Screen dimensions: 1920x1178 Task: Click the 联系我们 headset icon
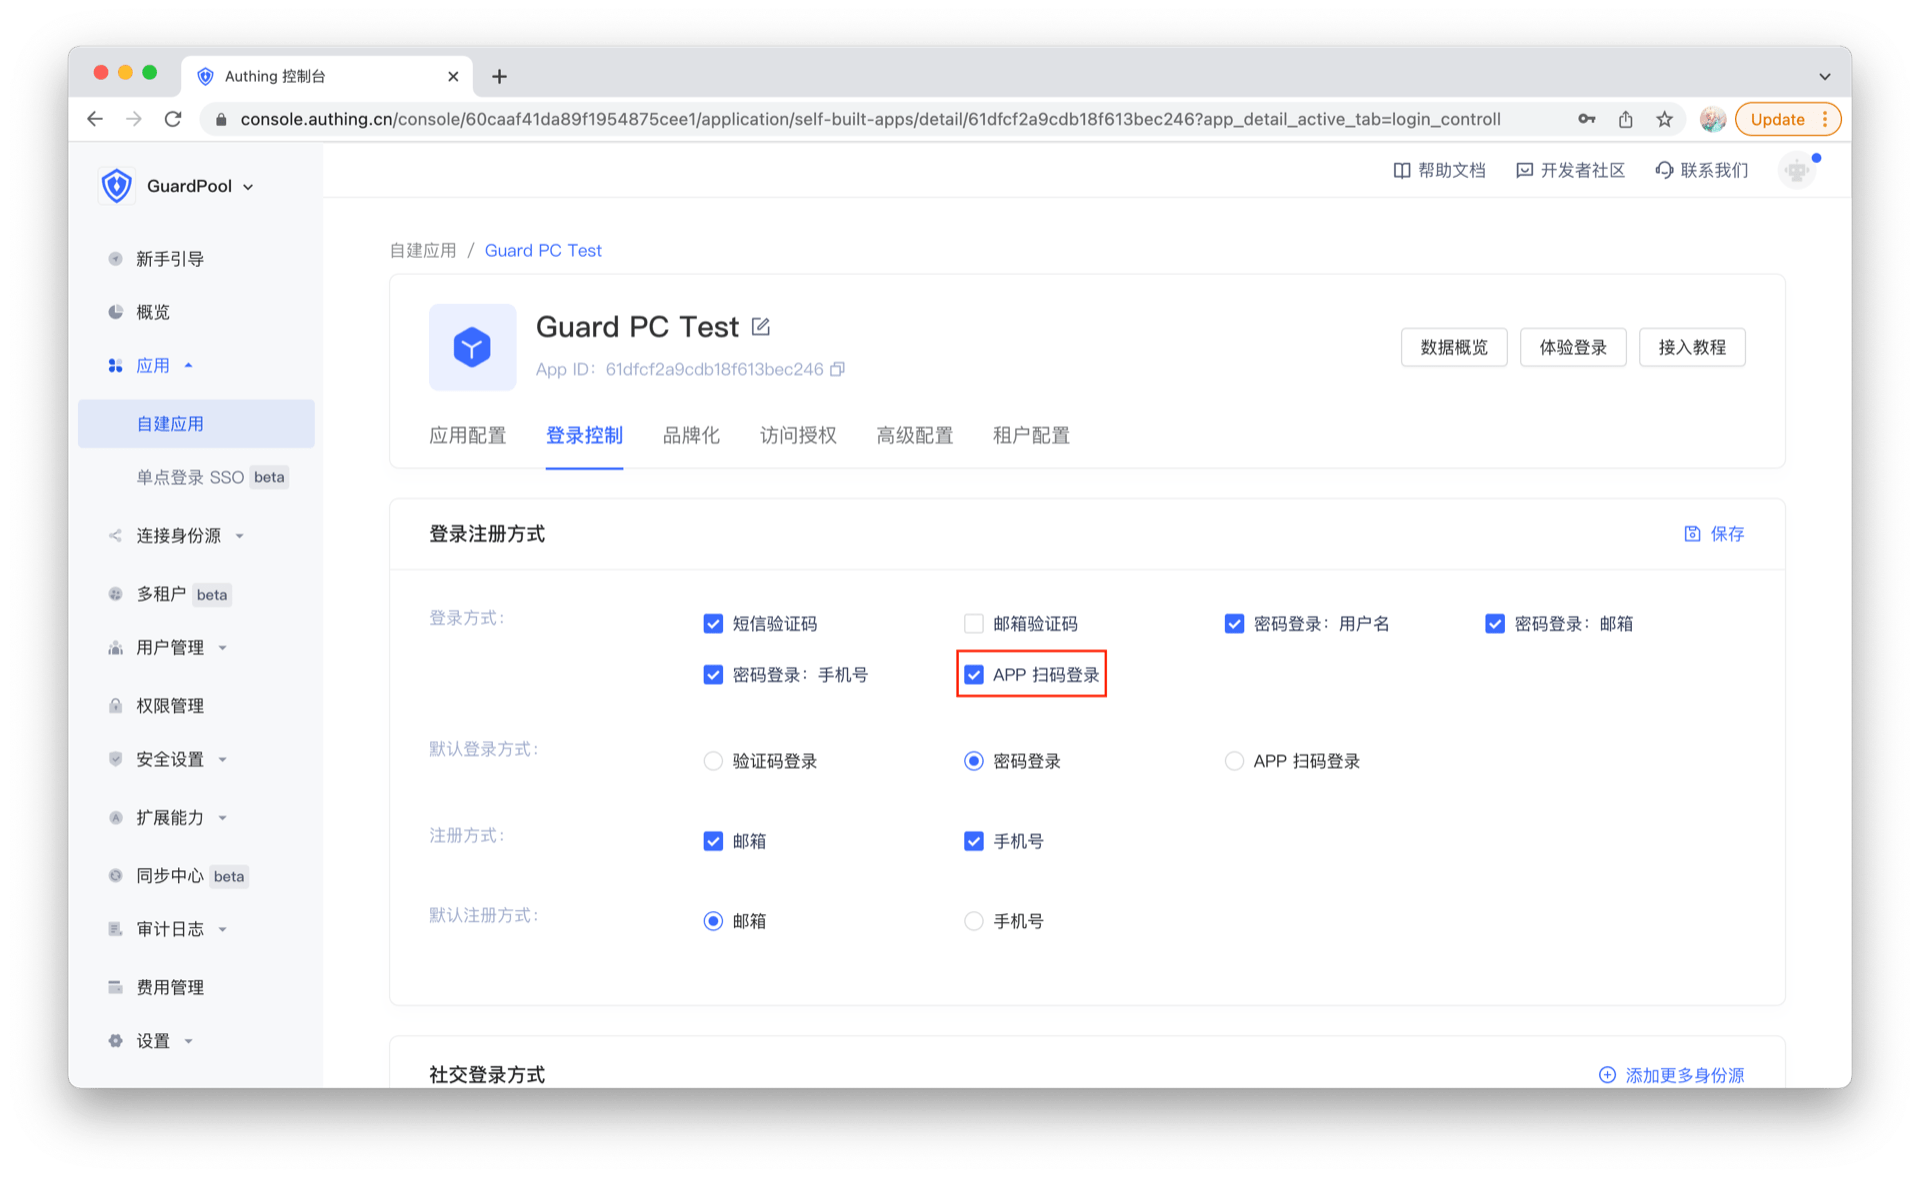[x=1664, y=170]
